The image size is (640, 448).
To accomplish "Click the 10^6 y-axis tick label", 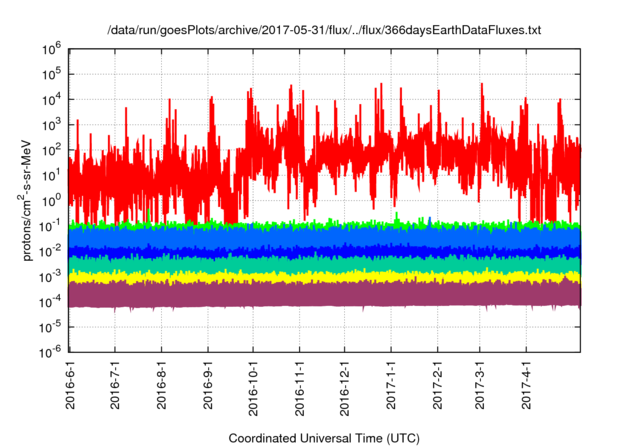I will (51, 49).
